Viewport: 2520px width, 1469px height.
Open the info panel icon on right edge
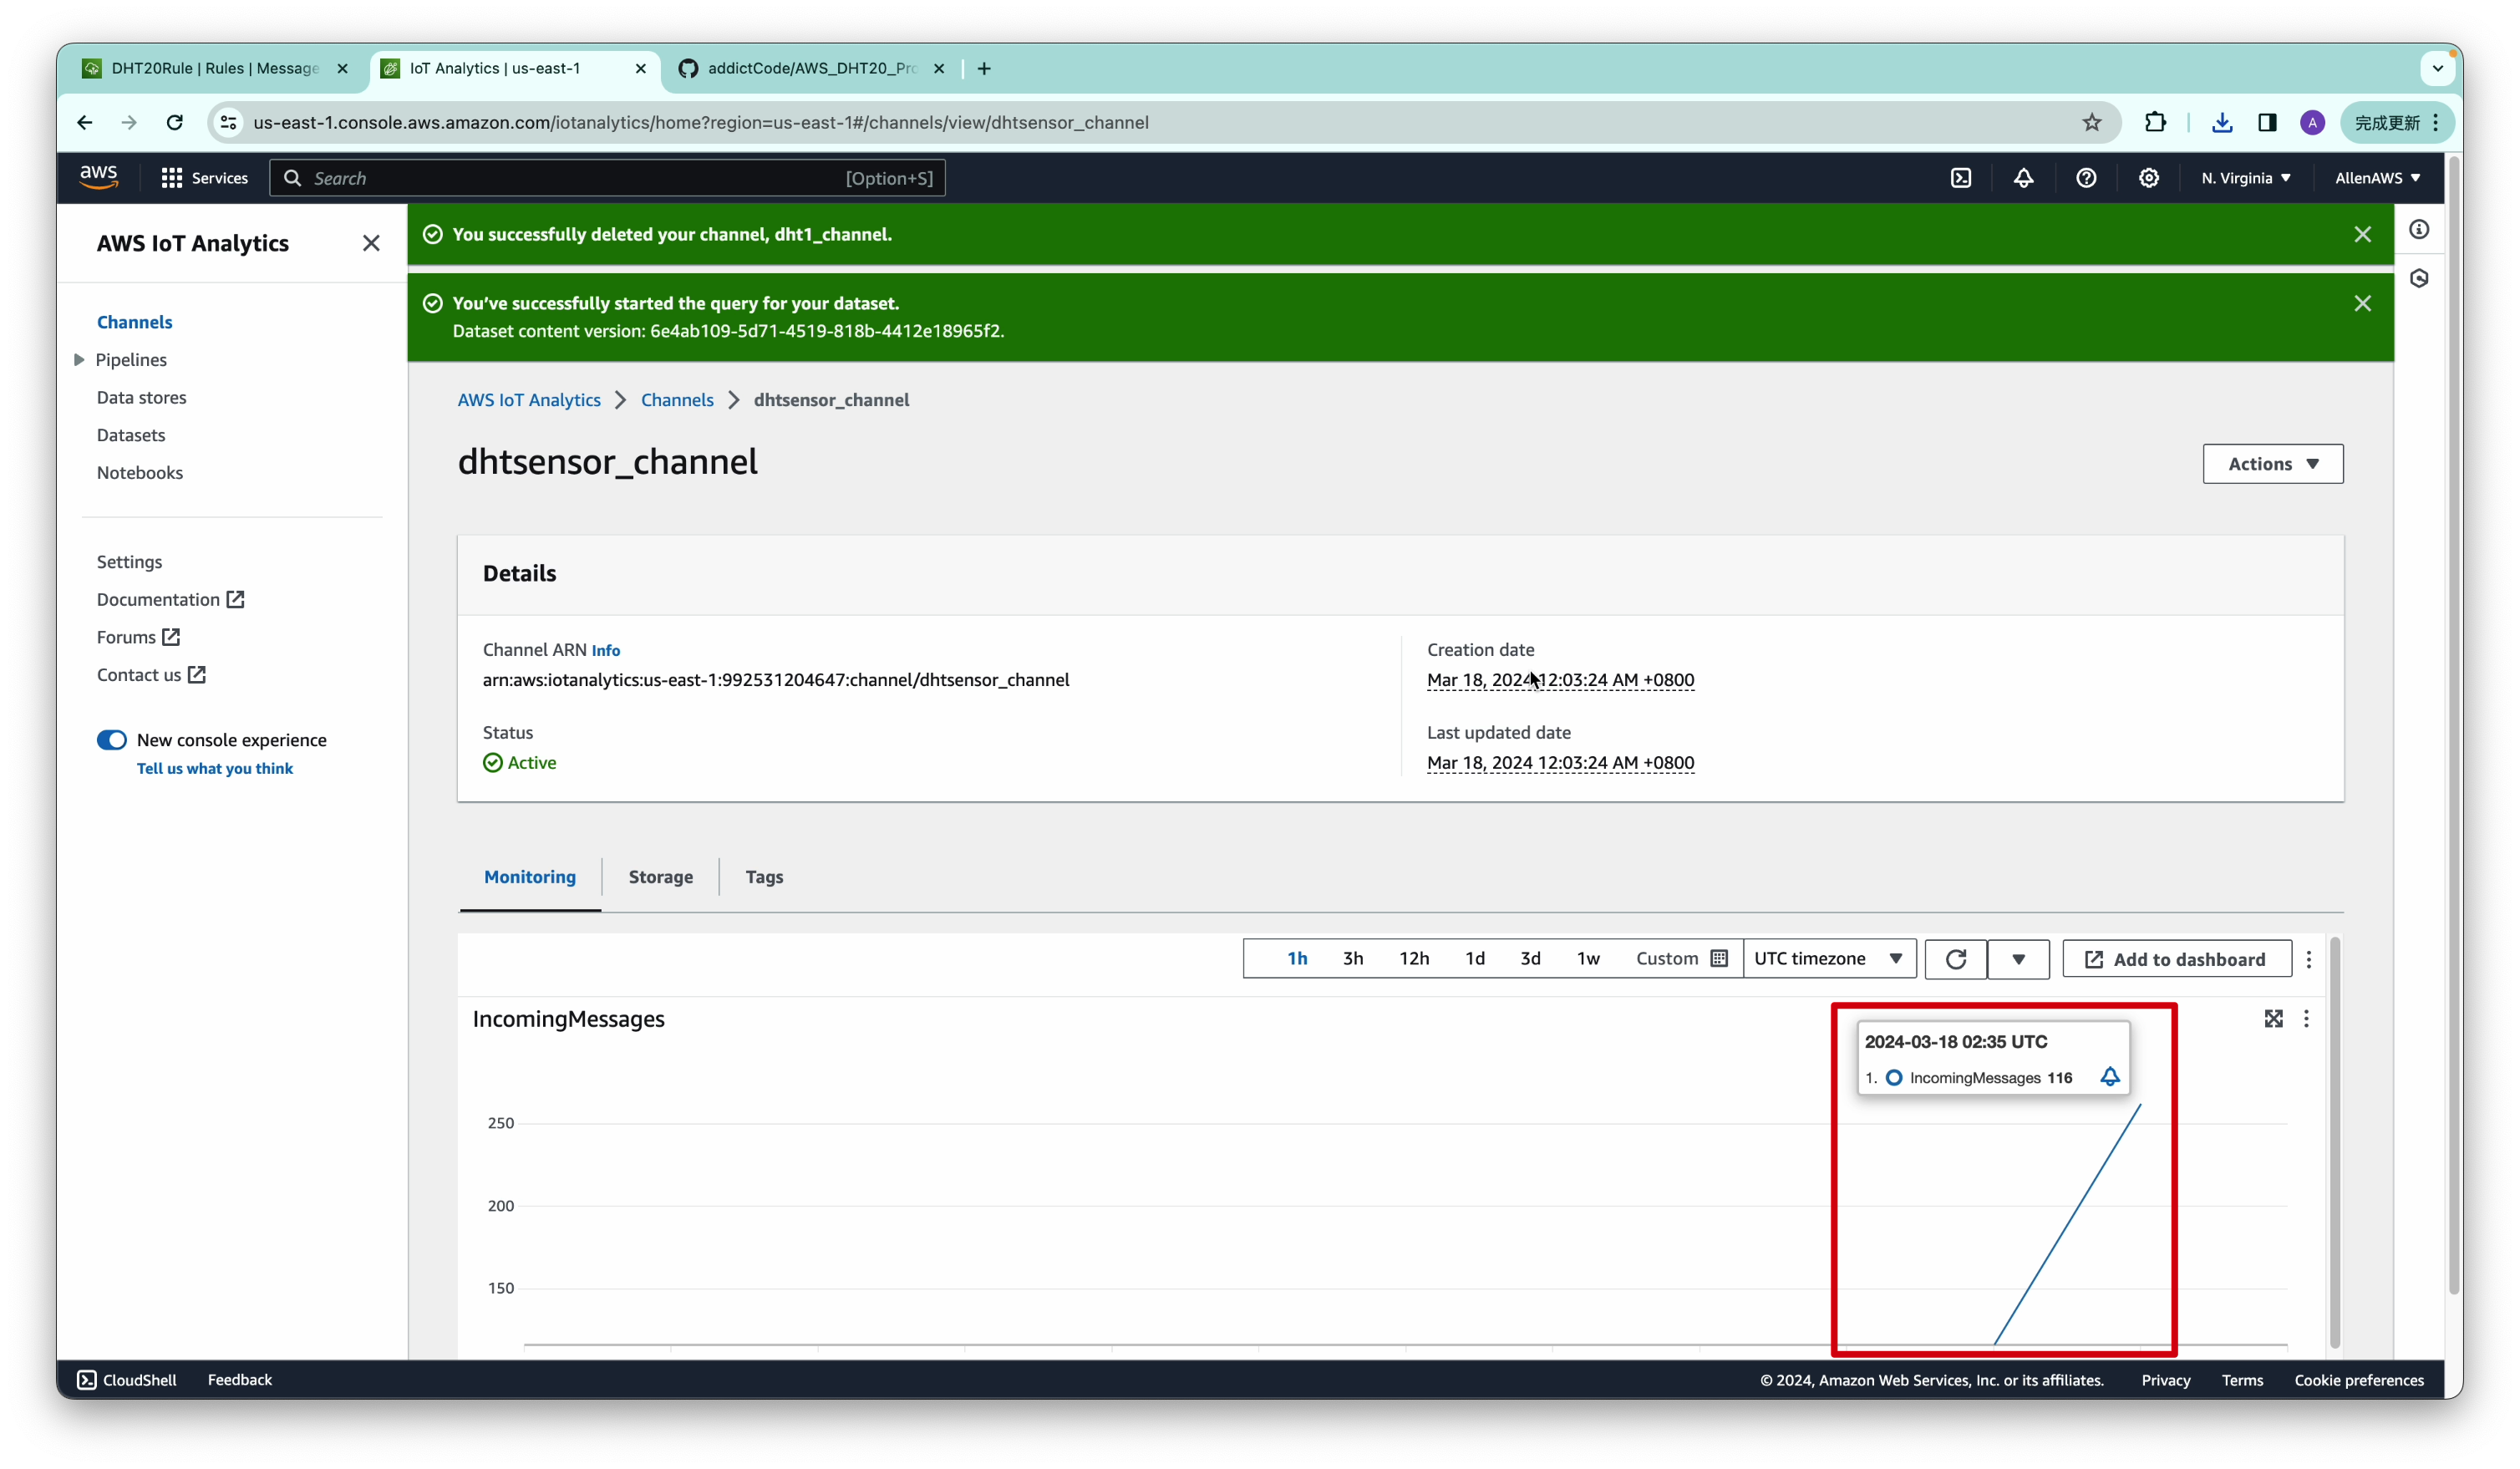[2419, 230]
